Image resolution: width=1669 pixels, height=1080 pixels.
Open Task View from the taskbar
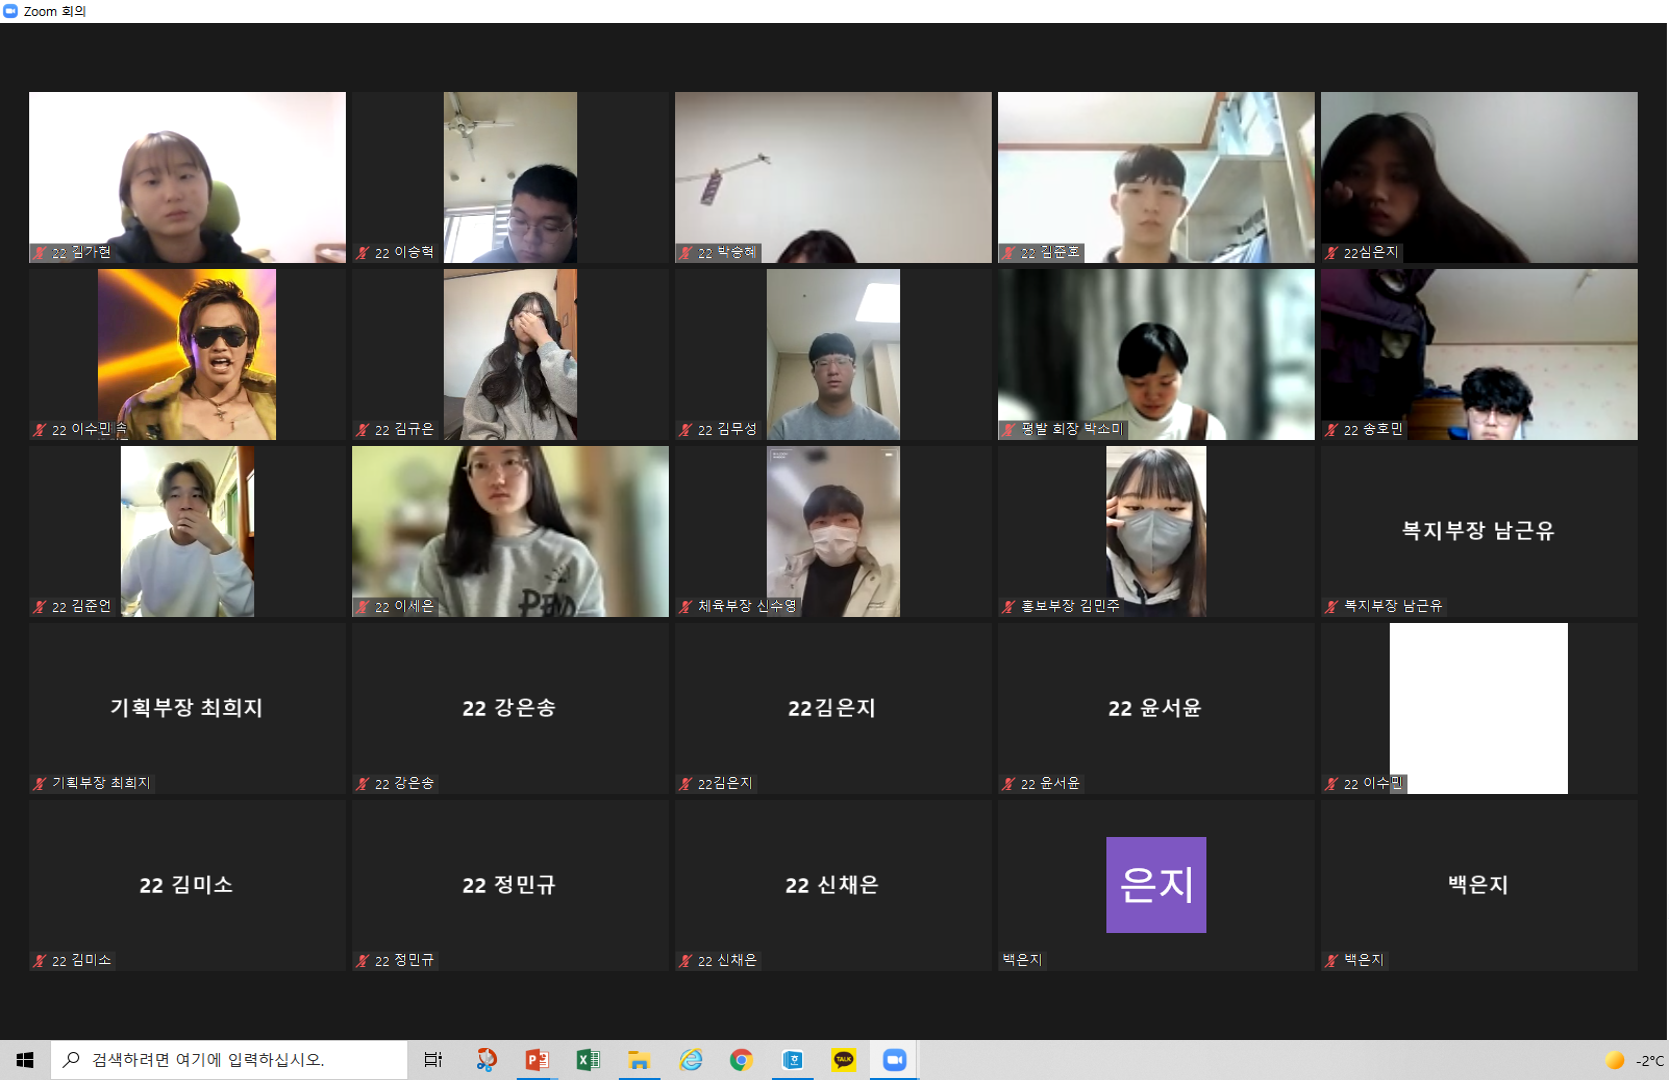(x=433, y=1060)
